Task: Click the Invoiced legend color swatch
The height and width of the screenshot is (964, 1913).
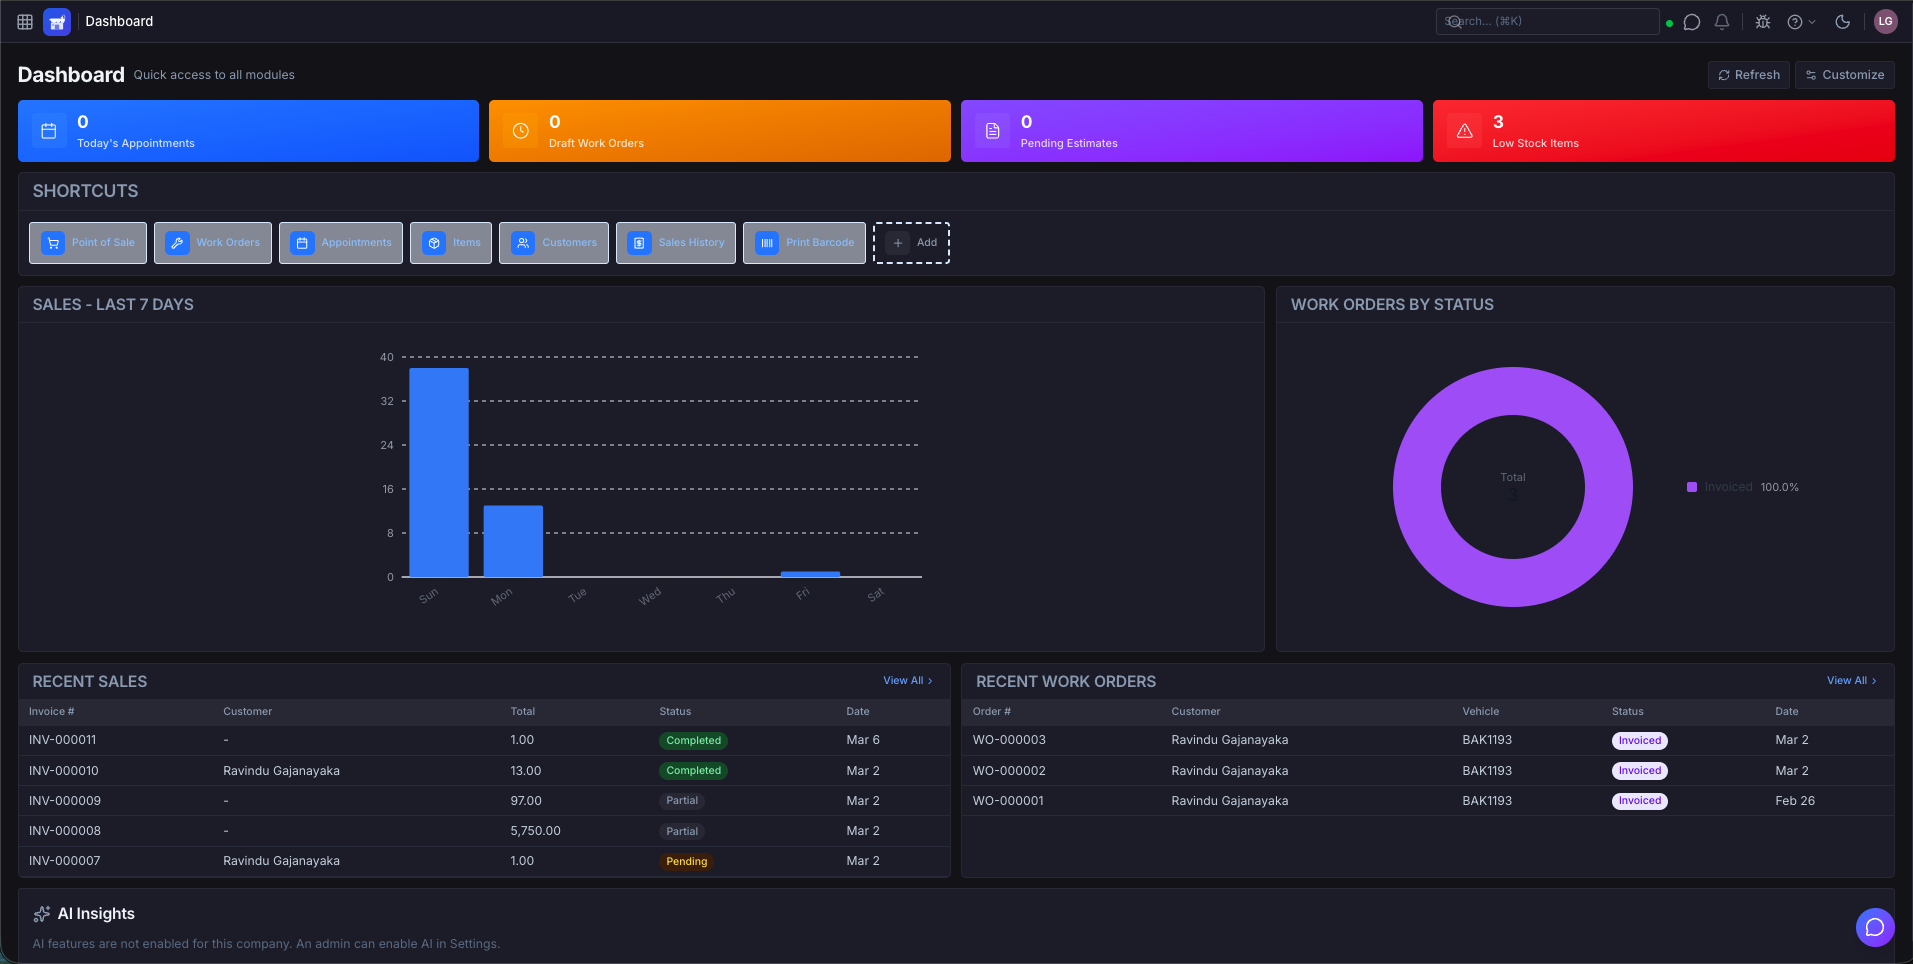Action: [1692, 487]
